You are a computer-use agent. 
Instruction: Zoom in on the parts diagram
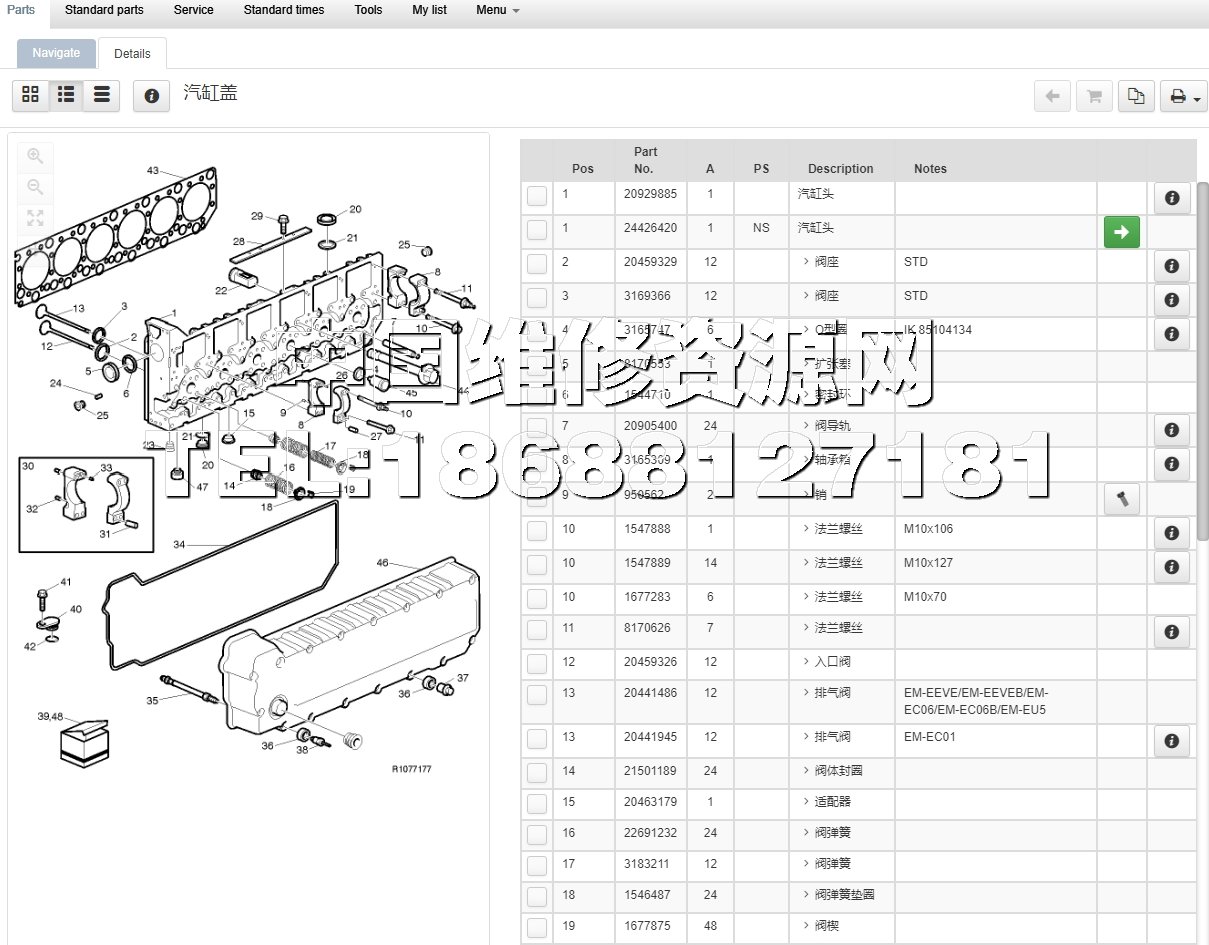[x=35, y=156]
